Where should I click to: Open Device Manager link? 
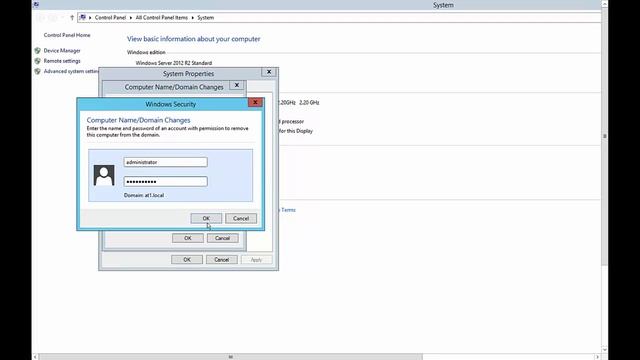point(62,51)
